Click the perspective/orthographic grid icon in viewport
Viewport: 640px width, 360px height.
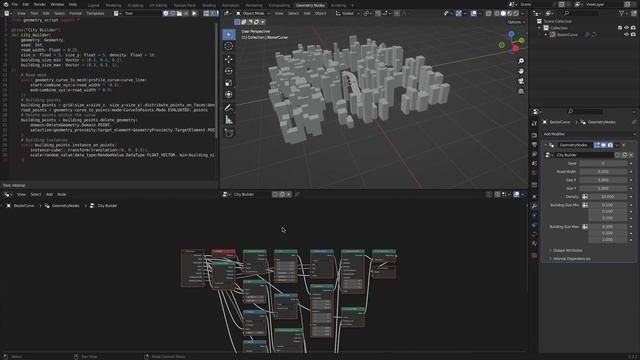(x=521, y=91)
